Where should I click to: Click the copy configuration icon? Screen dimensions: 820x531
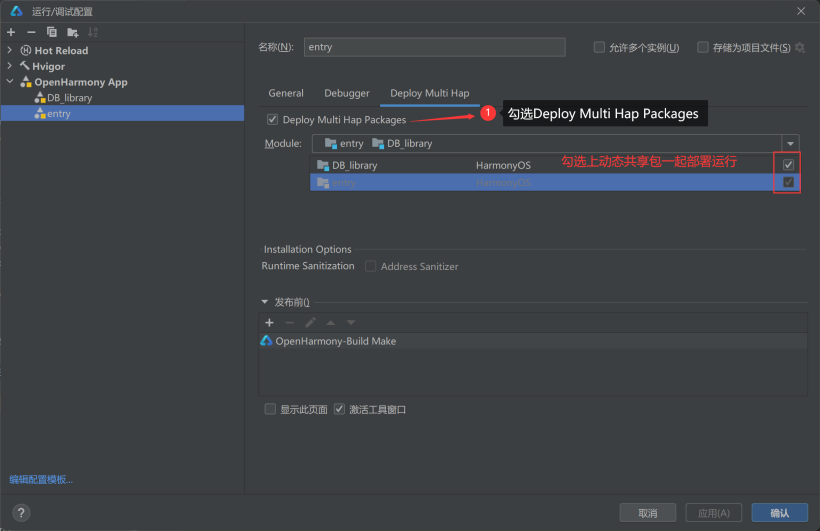[52, 32]
